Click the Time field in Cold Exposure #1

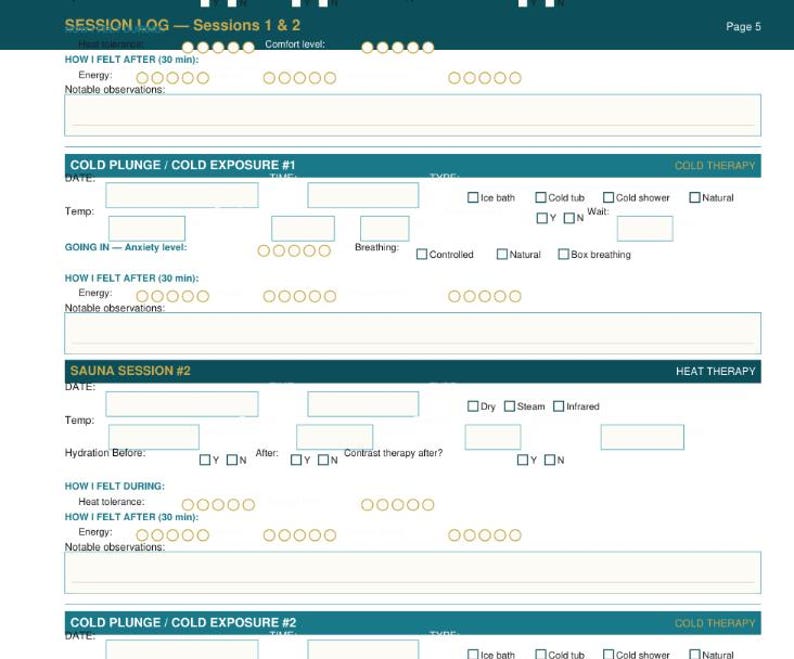363,195
